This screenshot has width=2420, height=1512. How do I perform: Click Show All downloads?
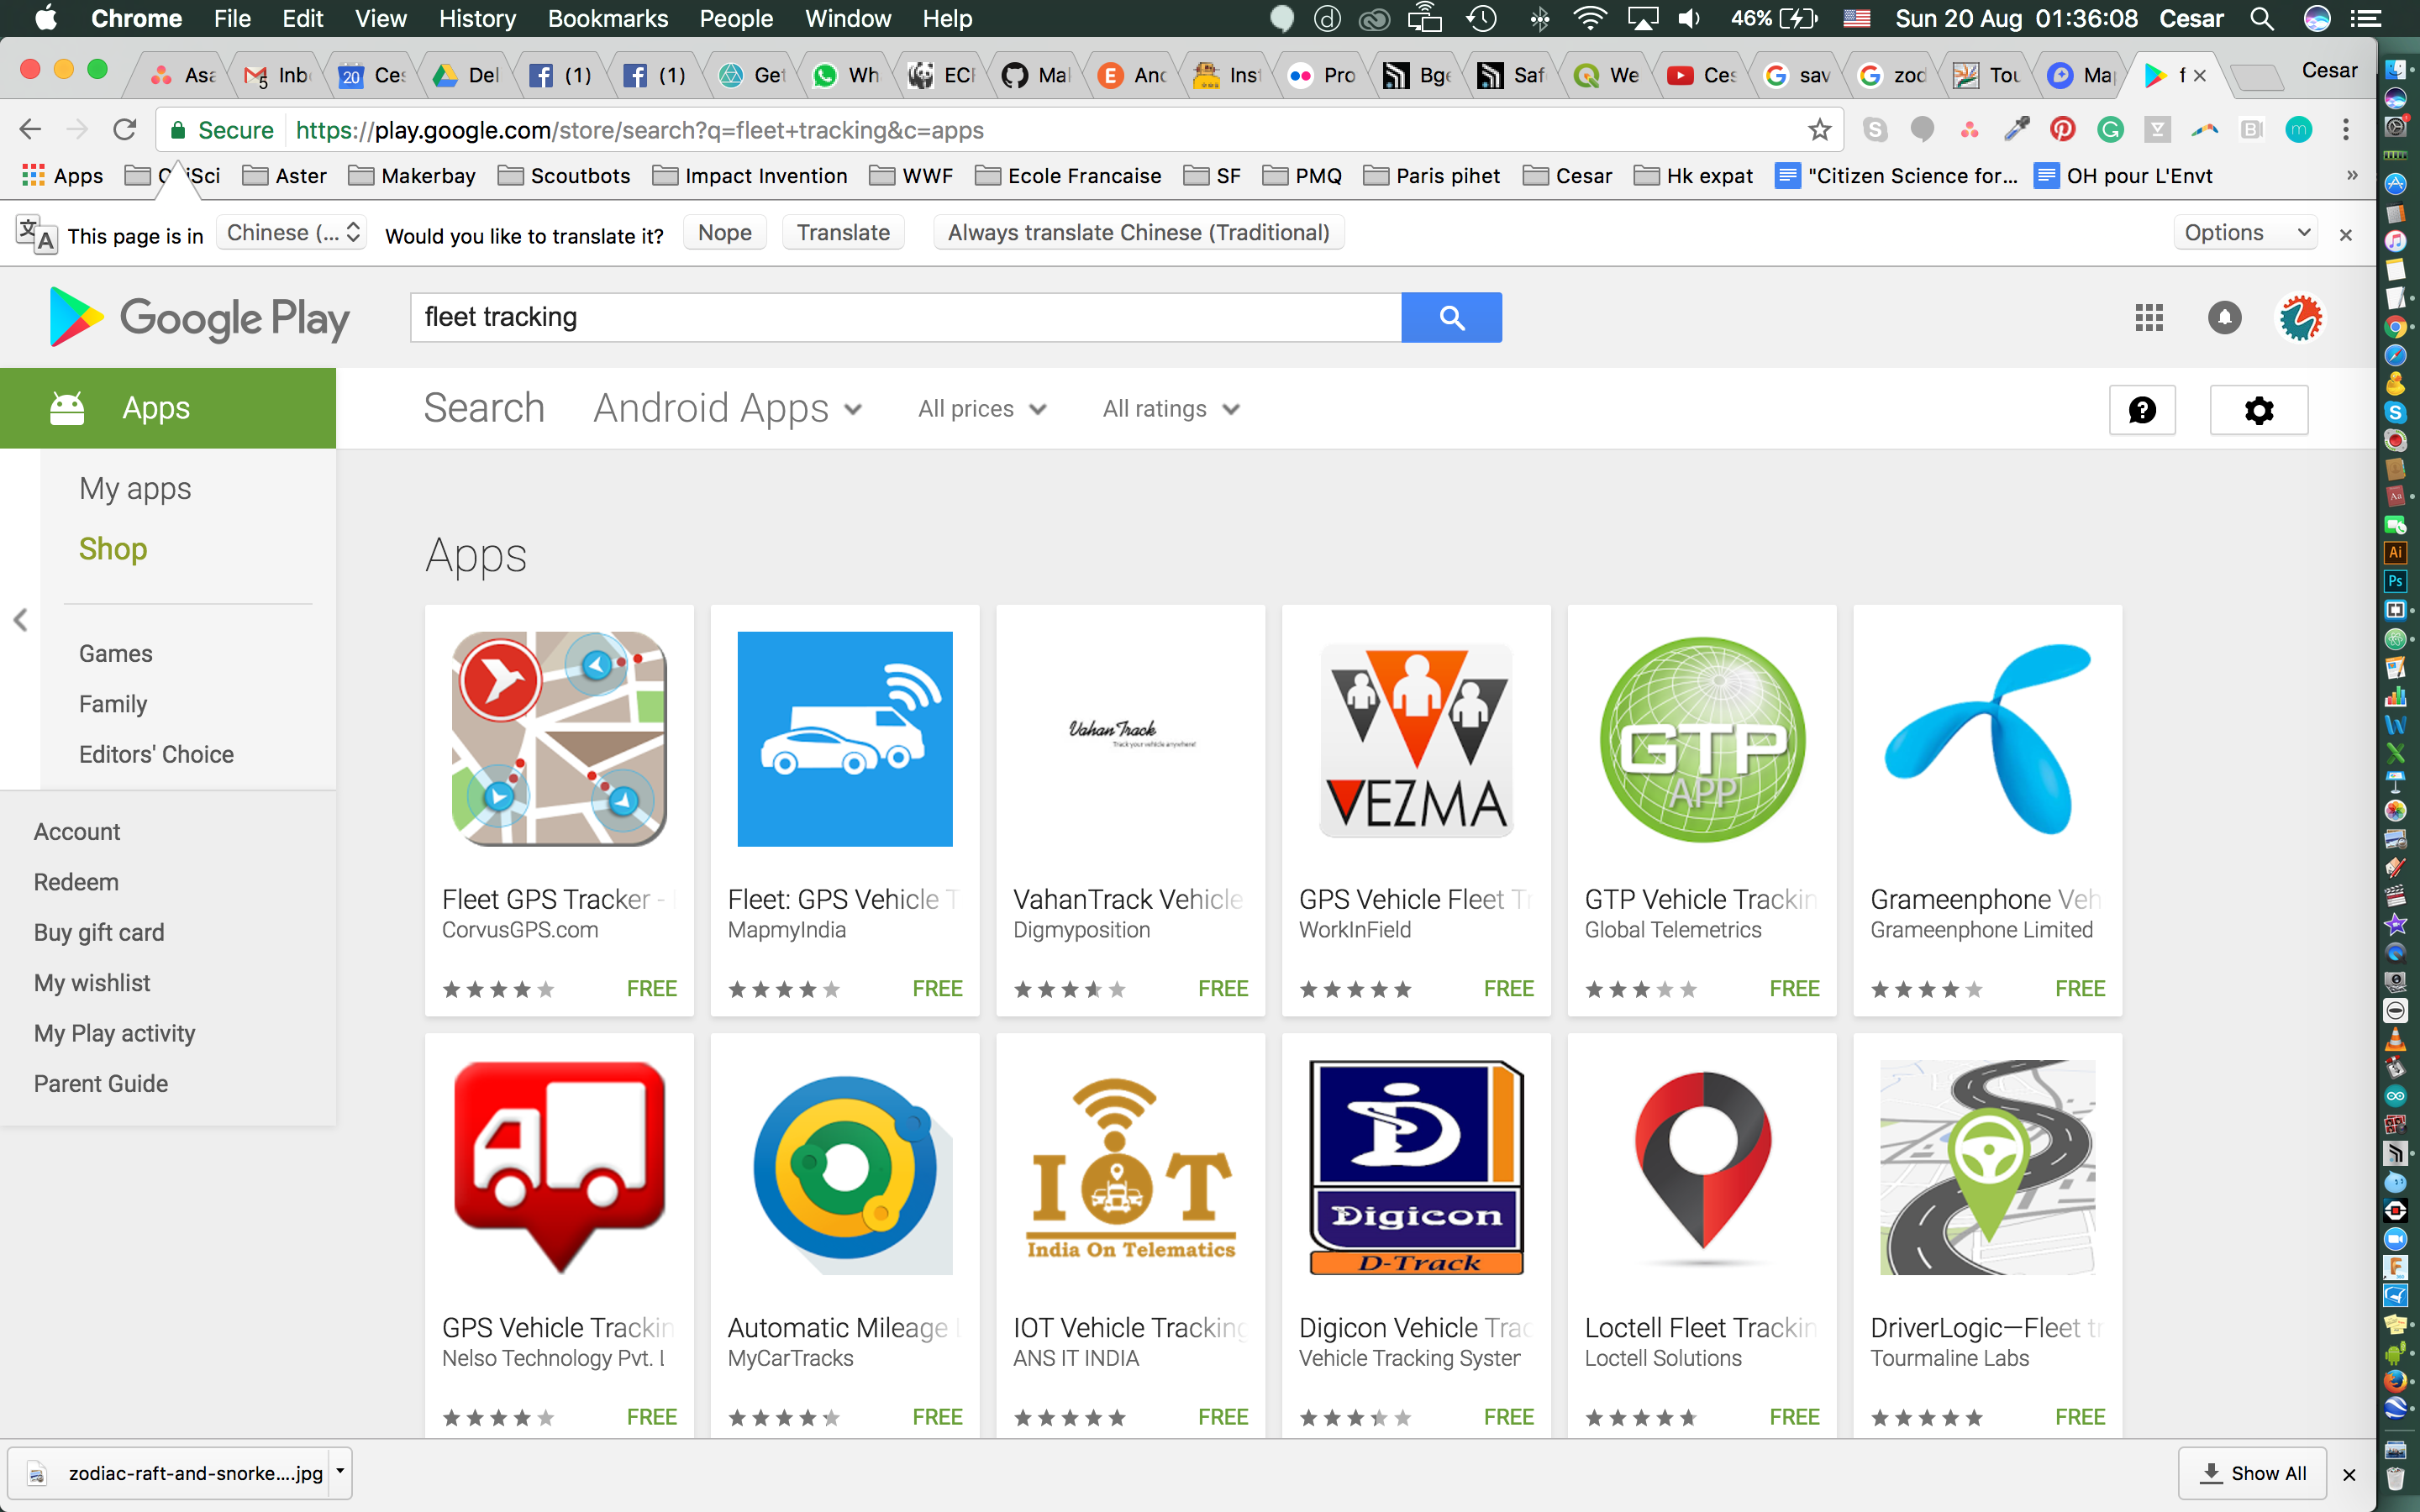point(2252,1473)
